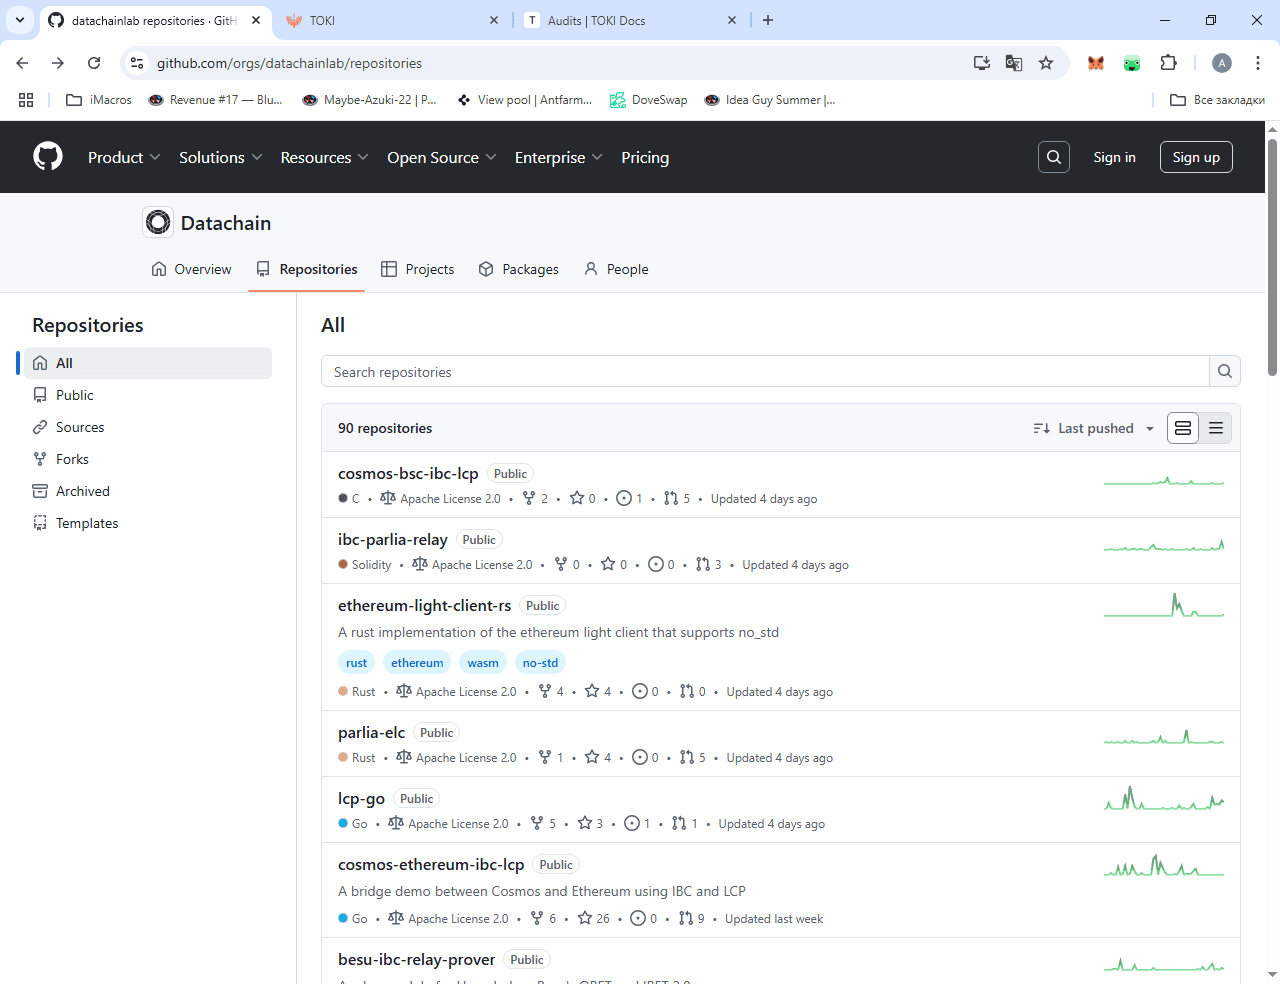Expand the Open Source menu
This screenshot has height=984, width=1280.
click(442, 157)
